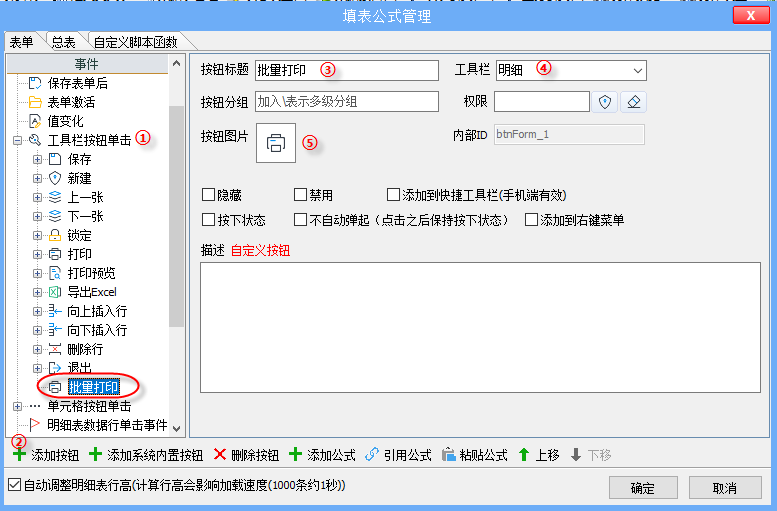Screen dimensions: 777x511
Task: Expand the 锁定 tree node
Action: pyautogui.click(x=37, y=235)
